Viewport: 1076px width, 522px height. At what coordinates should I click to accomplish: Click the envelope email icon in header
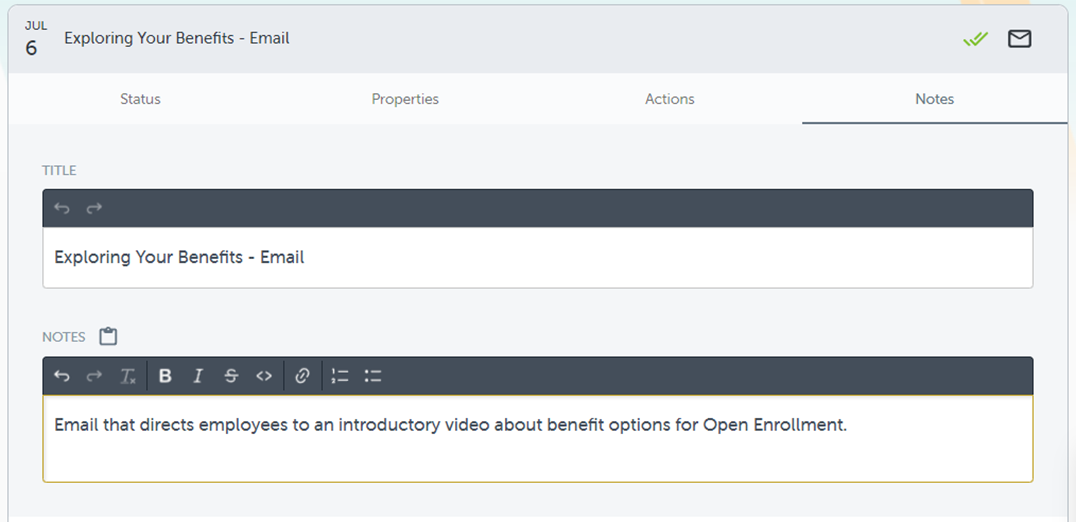tap(1019, 39)
